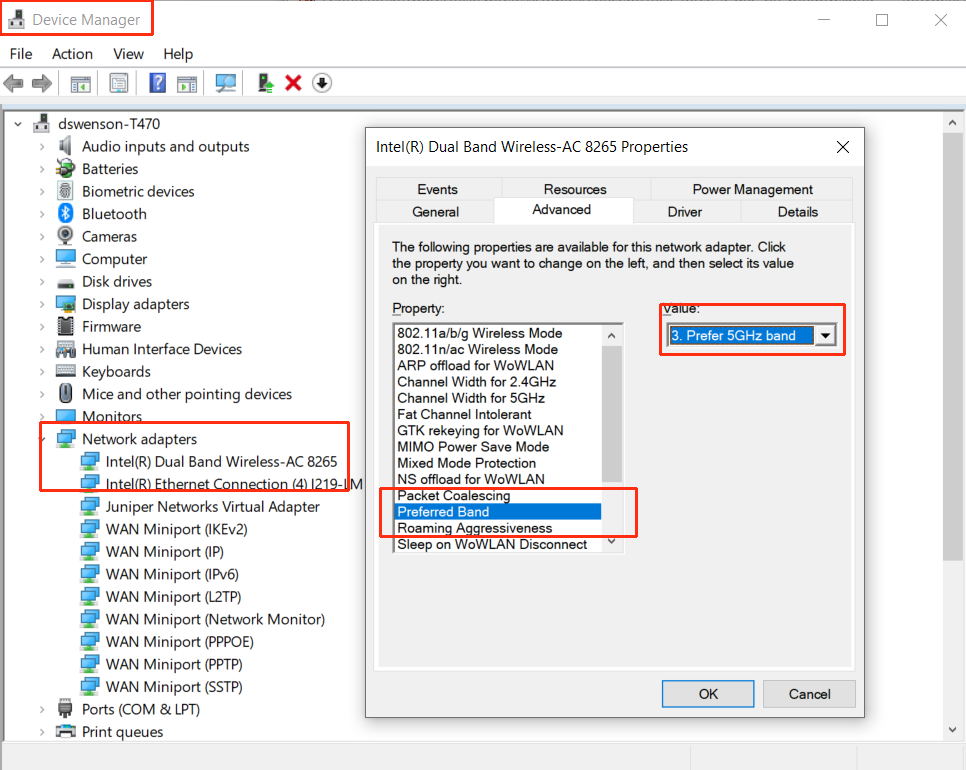Switch to the Driver tab
This screenshot has width=966, height=770.
point(684,212)
